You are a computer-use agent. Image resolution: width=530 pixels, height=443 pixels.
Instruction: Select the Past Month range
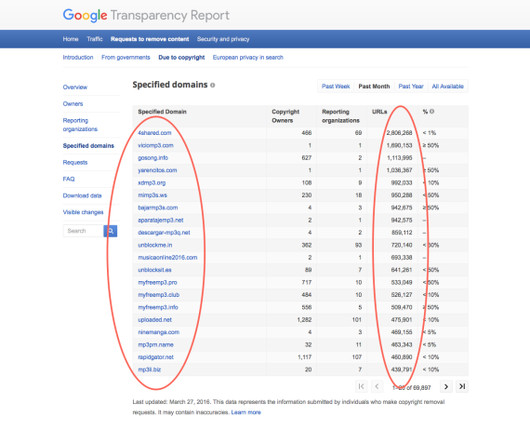(374, 86)
